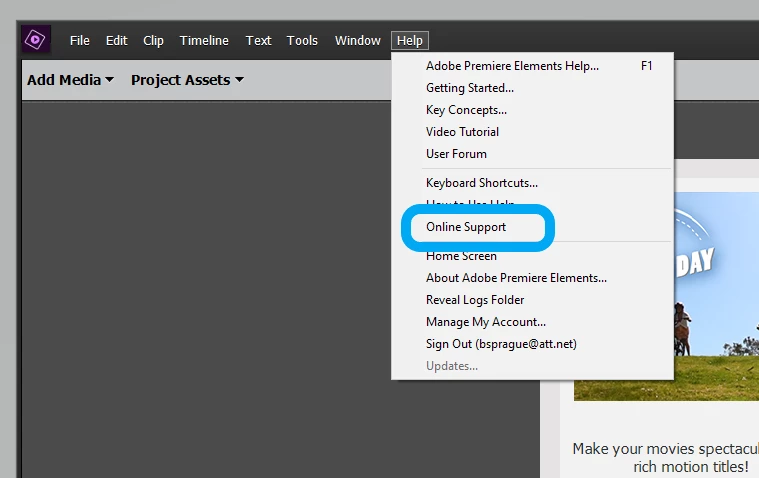
Task: Select Online Support in Help menu
Action: [x=532, y=227]
